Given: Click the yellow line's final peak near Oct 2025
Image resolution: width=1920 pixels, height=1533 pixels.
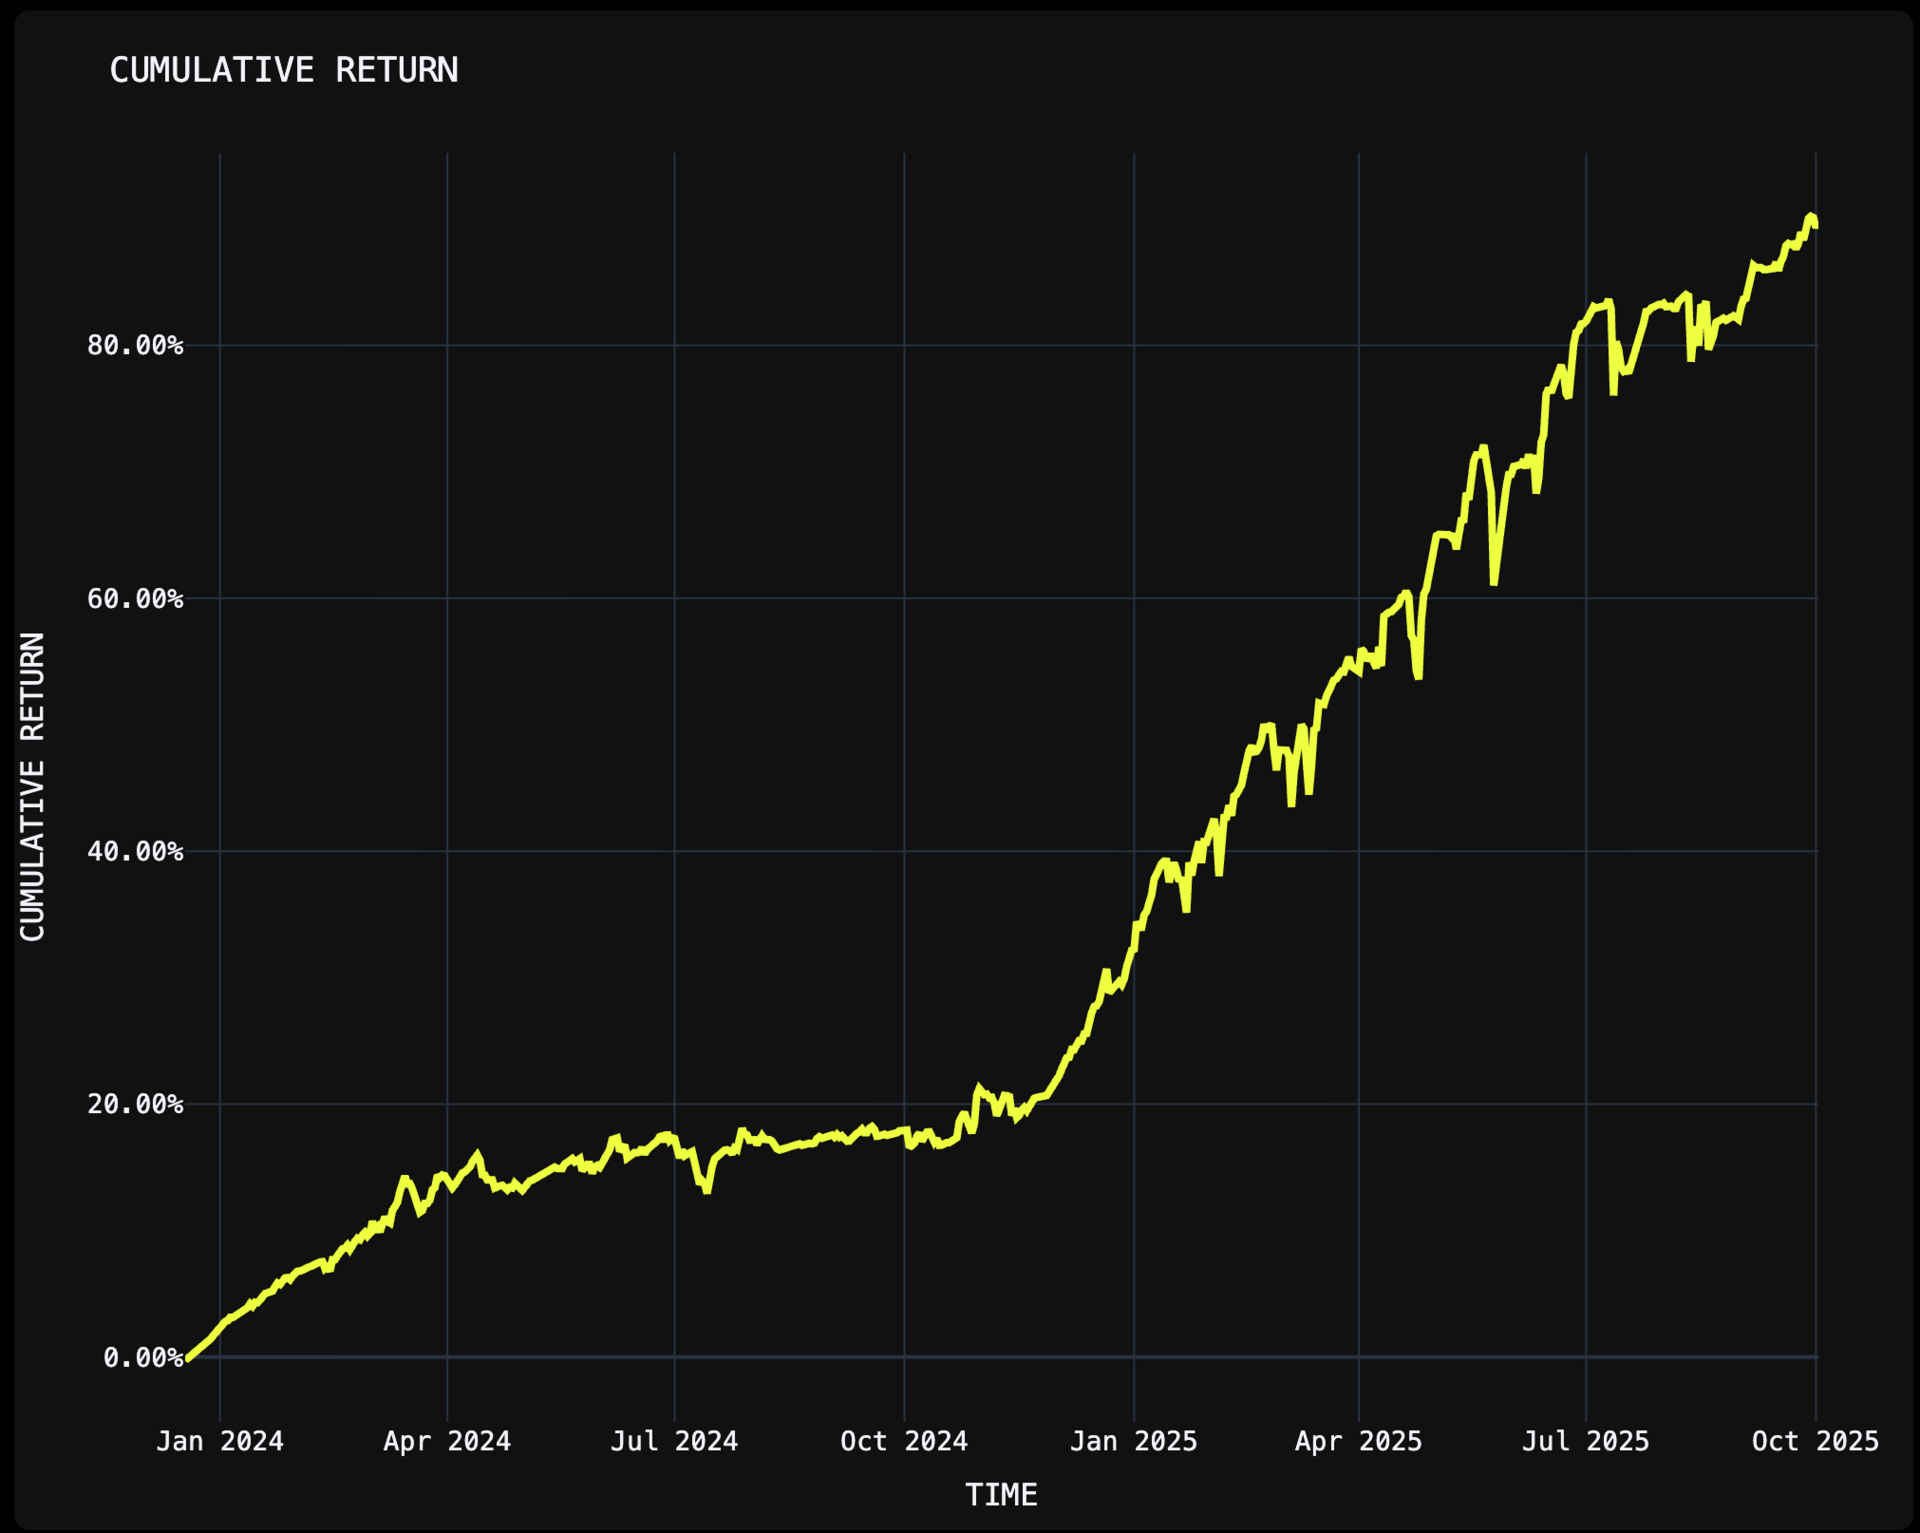Looking at the screenshot, I should [x=1810, y=216].
